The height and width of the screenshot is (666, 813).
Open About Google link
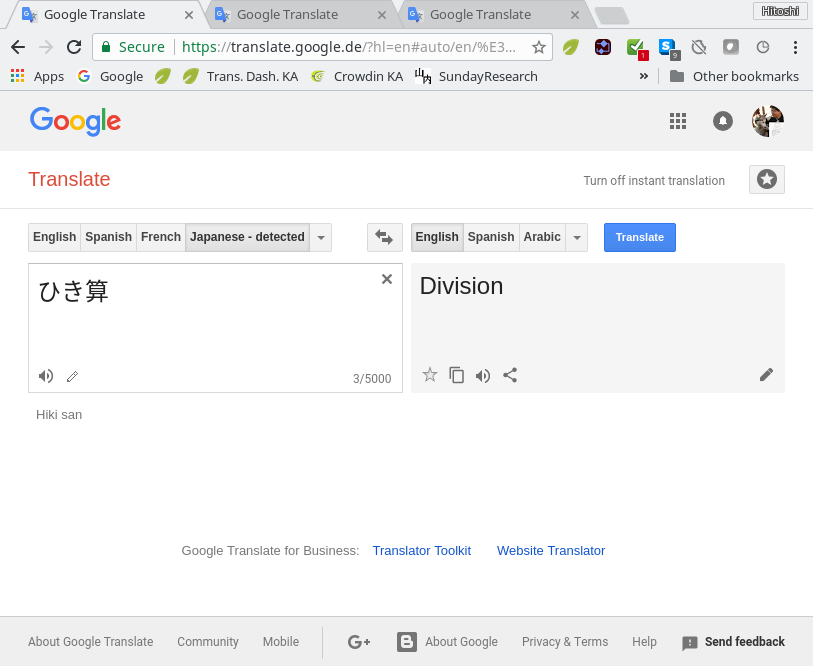461,642
